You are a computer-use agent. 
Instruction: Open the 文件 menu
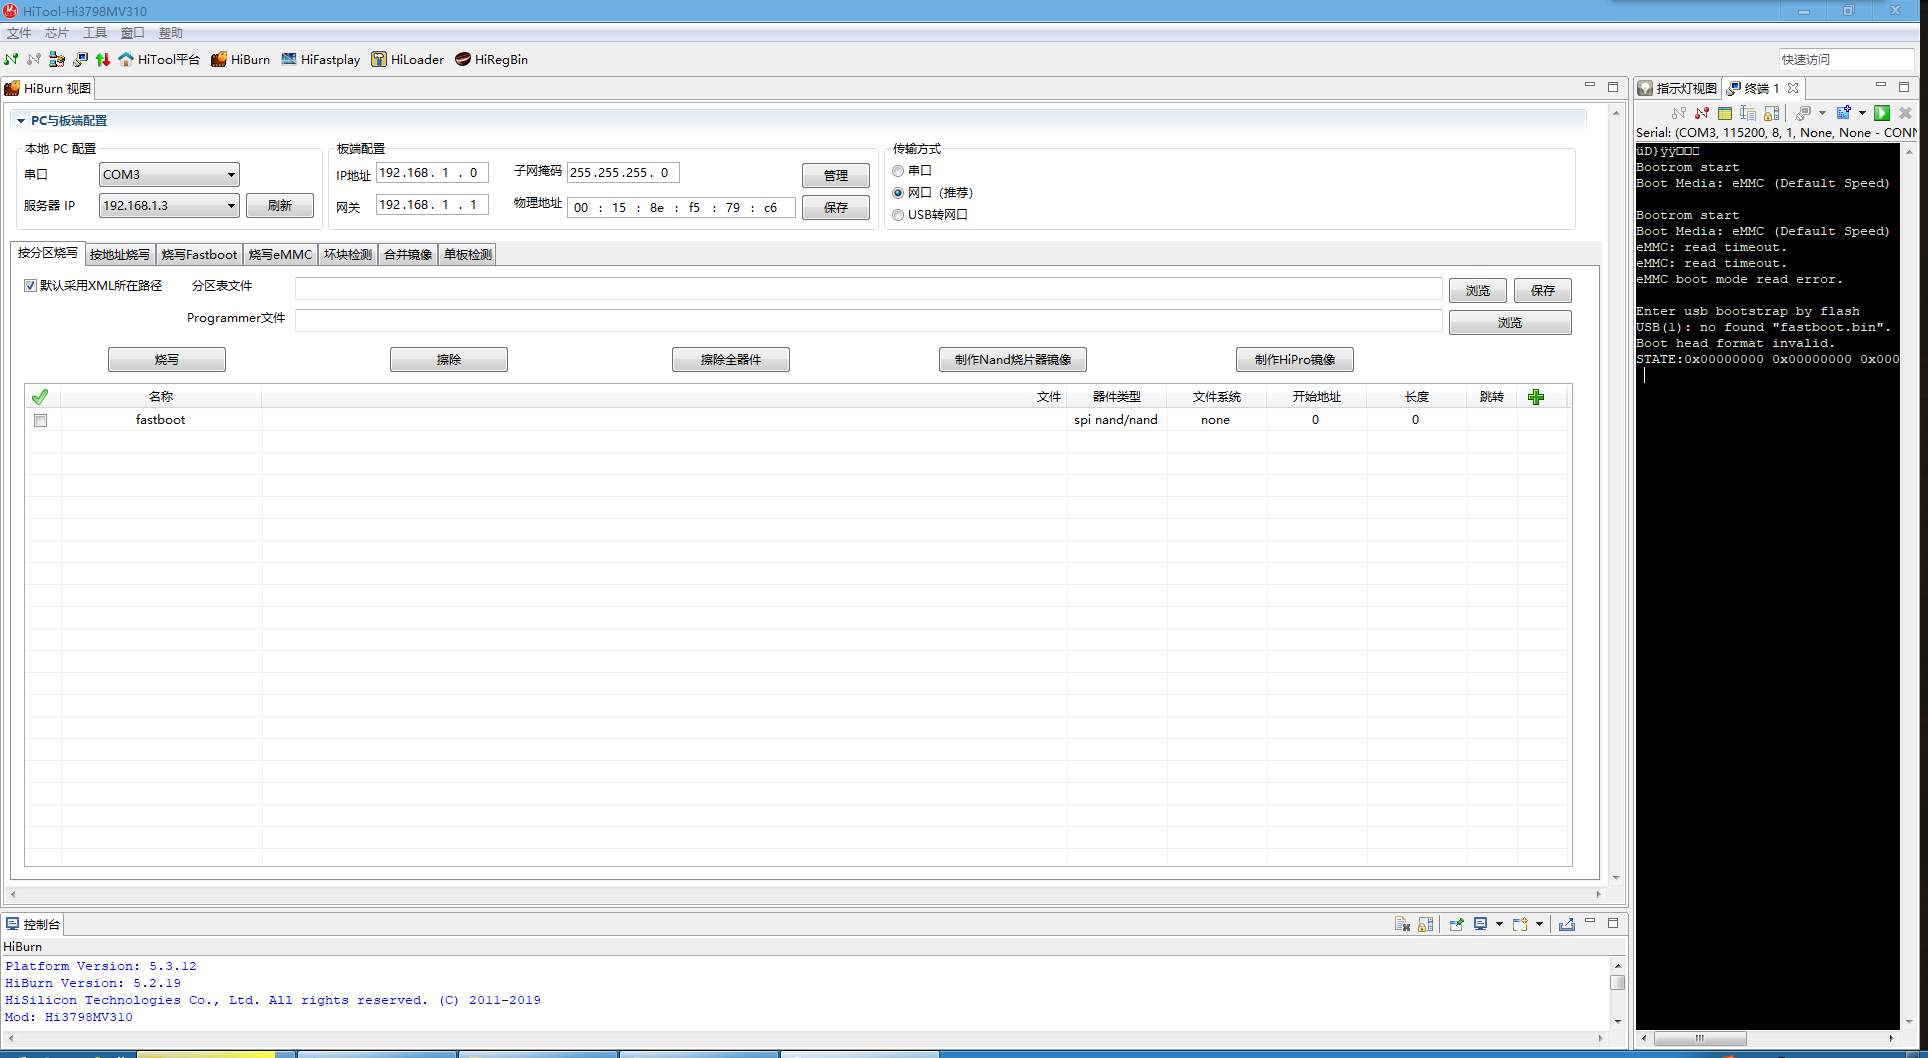pos(19,33)
